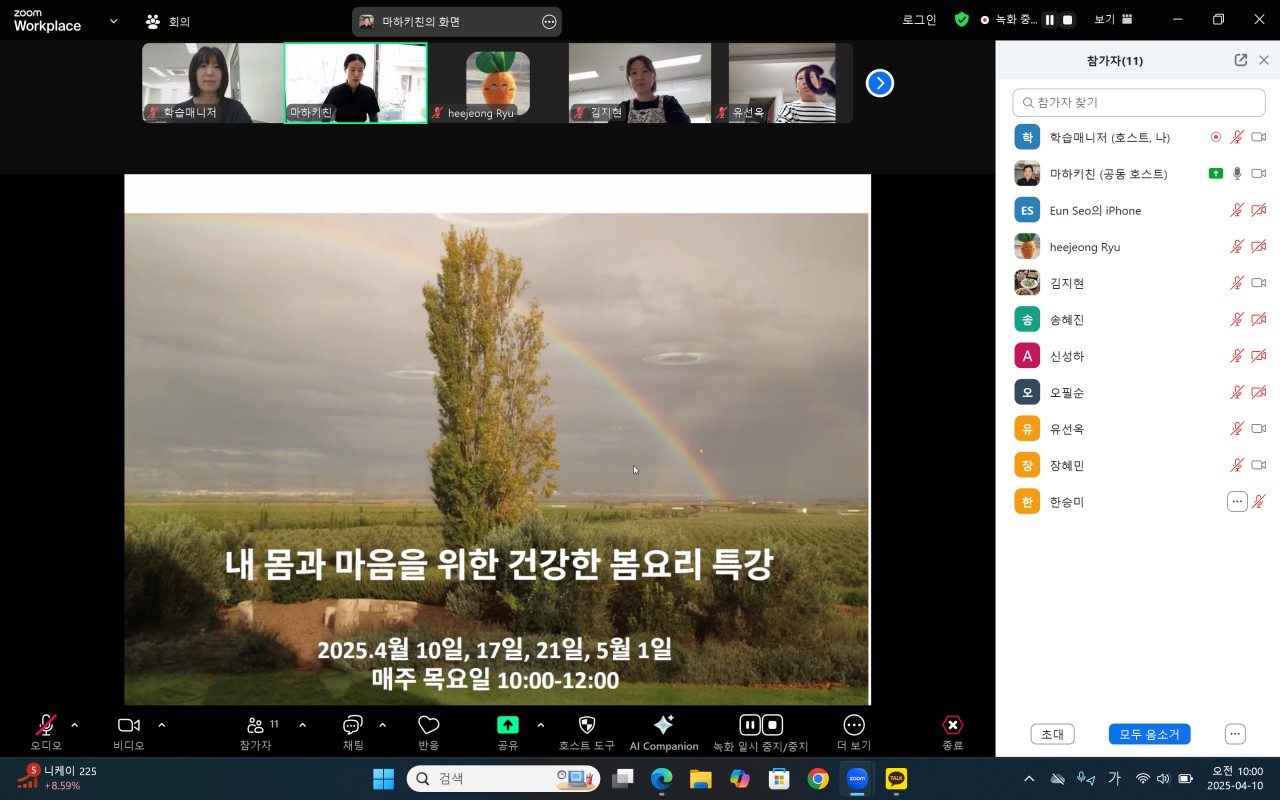Open the 보기 view menu

coord(1113,20)
